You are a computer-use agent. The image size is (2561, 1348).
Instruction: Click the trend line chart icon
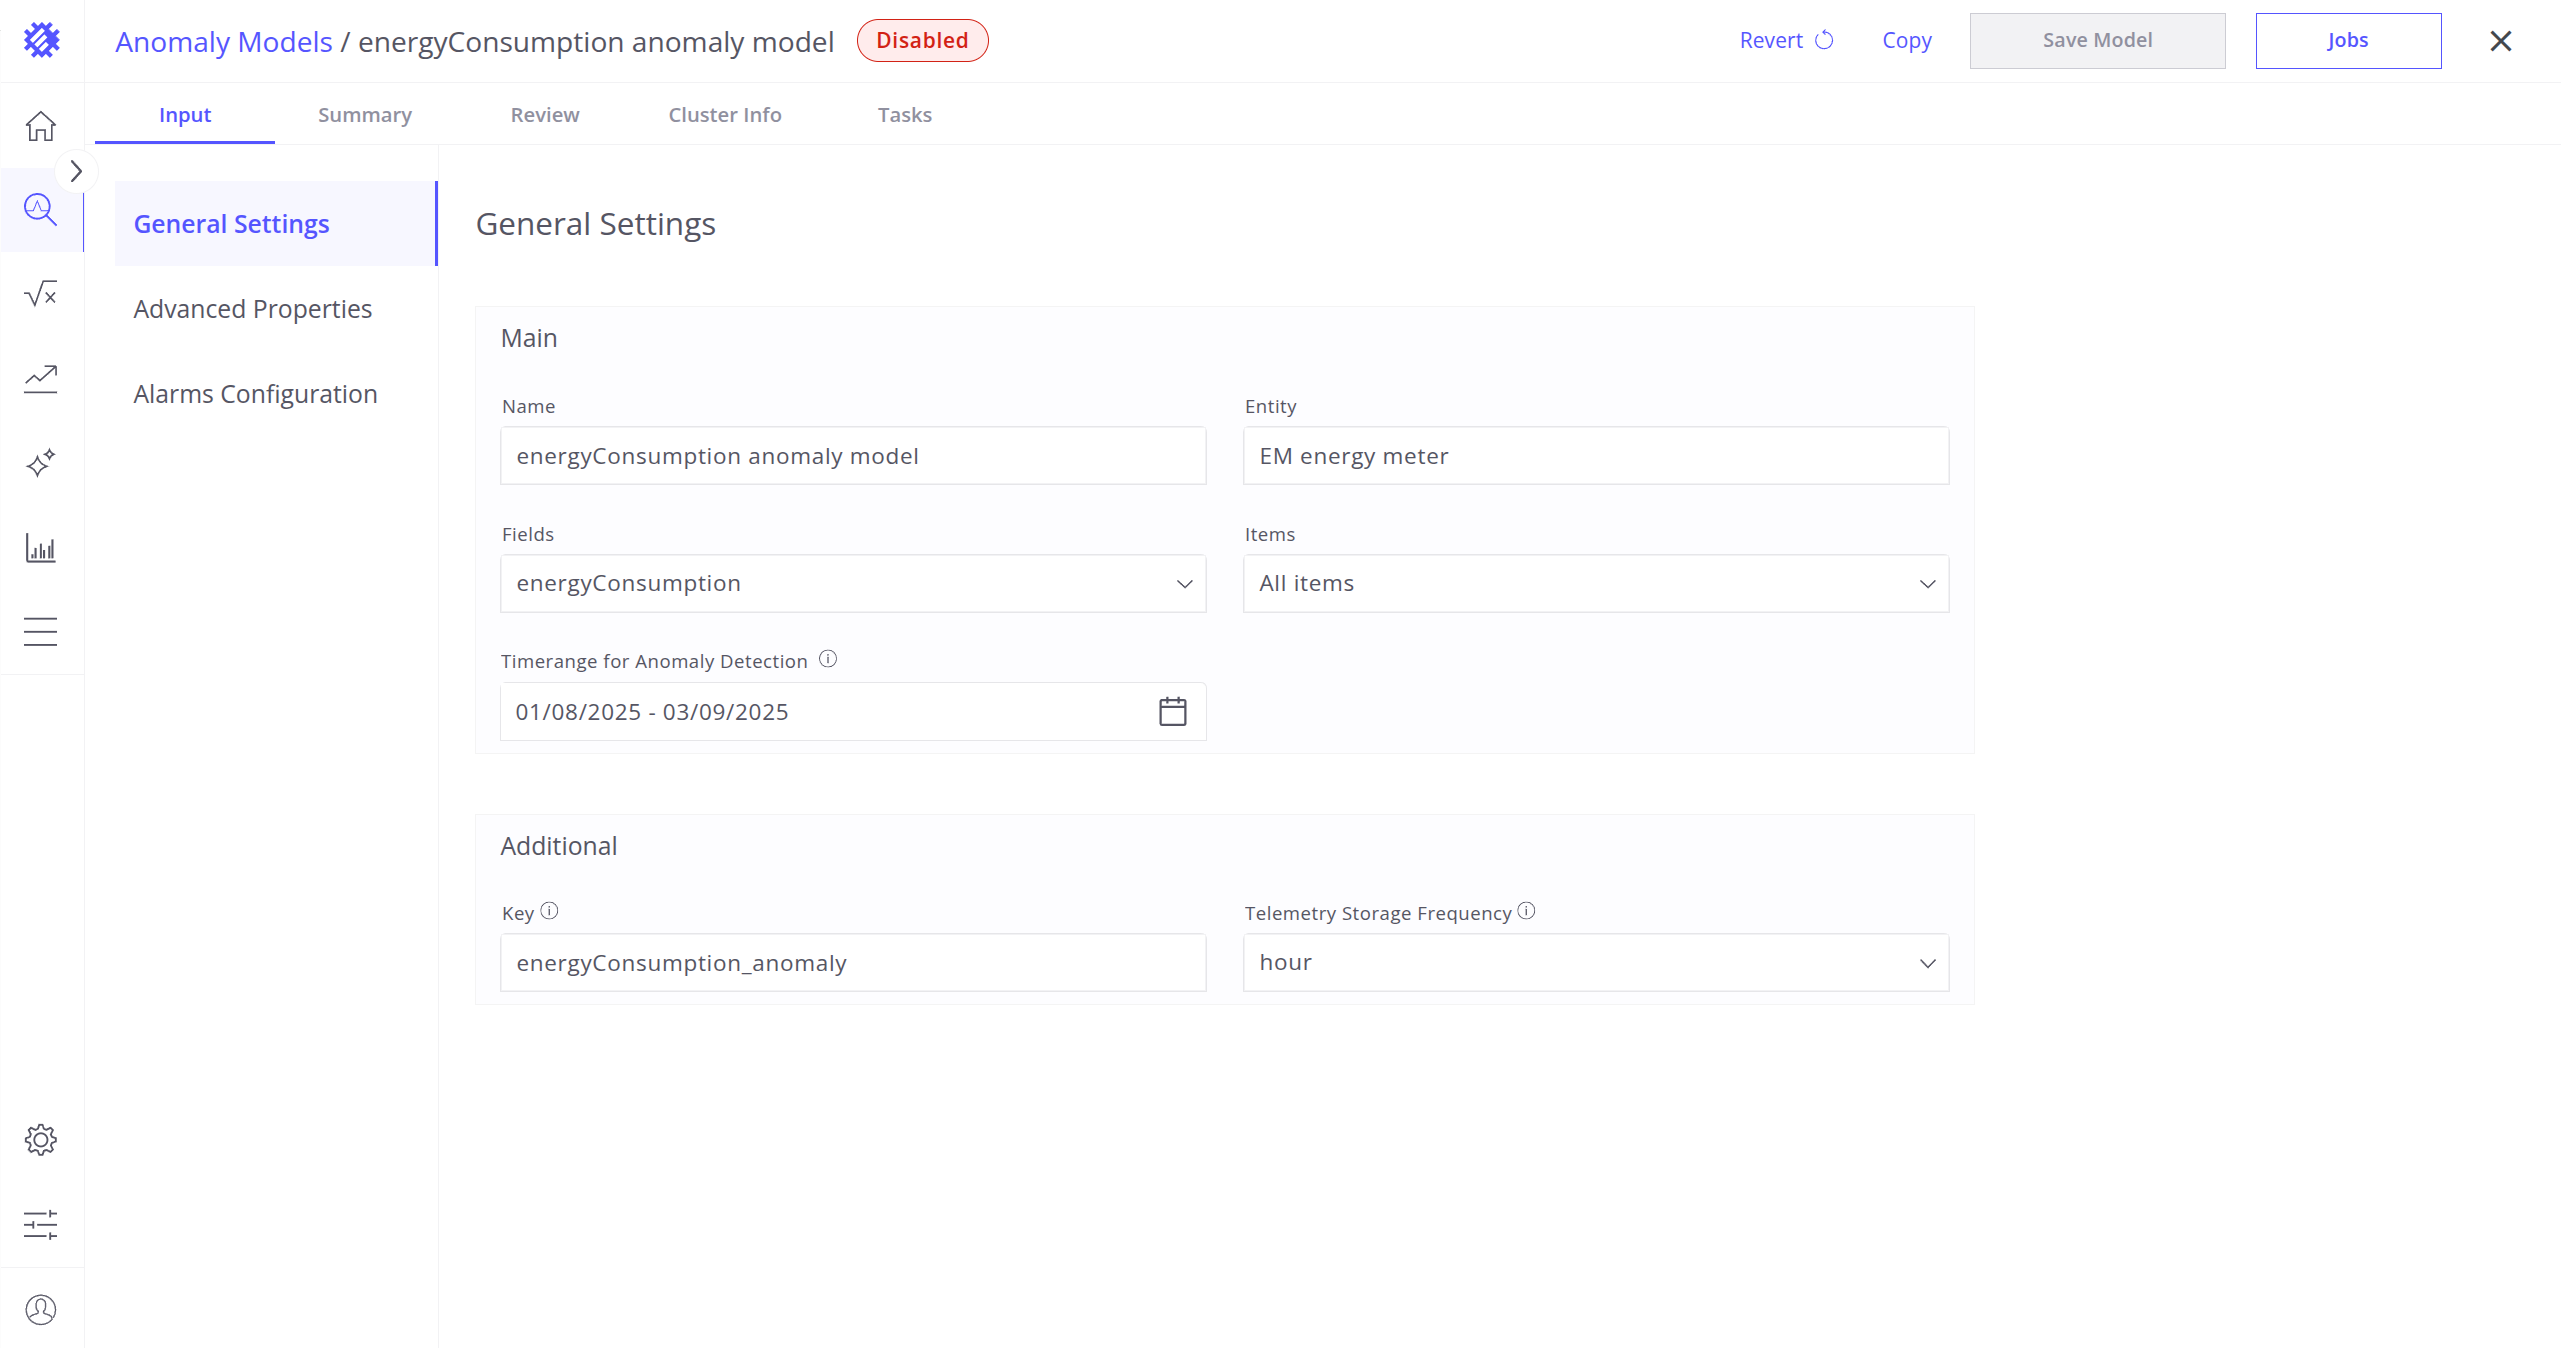coord(41,379)
